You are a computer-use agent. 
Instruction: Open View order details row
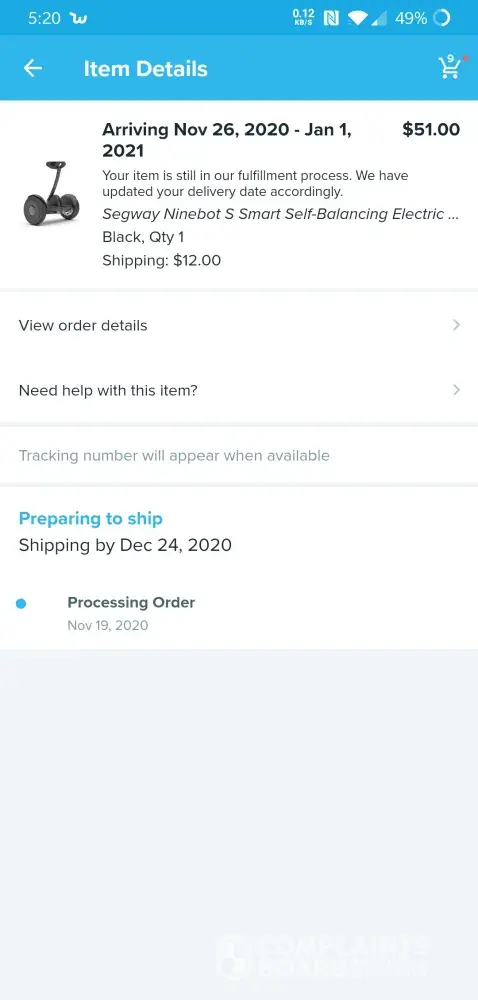tap(239, 325)
